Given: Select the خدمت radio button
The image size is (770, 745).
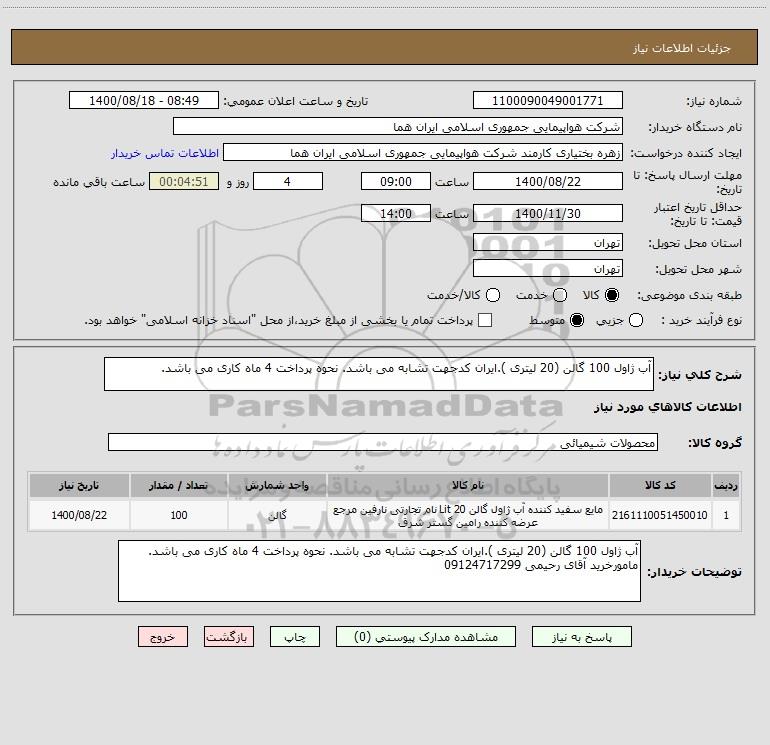Looking at the screenshot, I should pos(560,295).
